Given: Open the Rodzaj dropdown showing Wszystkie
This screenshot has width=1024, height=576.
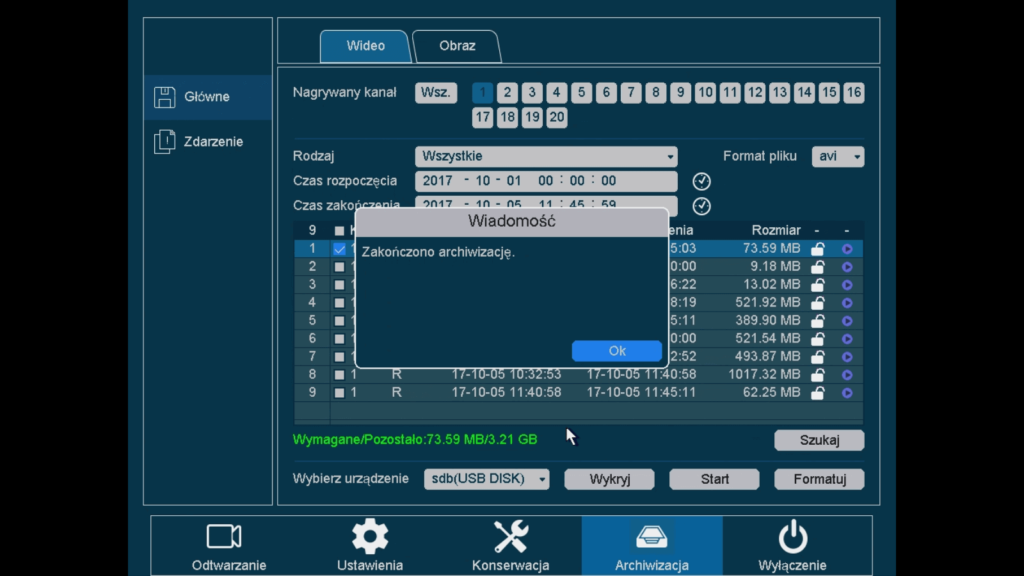Looking at the screenshot, I should tap(546, 156).
